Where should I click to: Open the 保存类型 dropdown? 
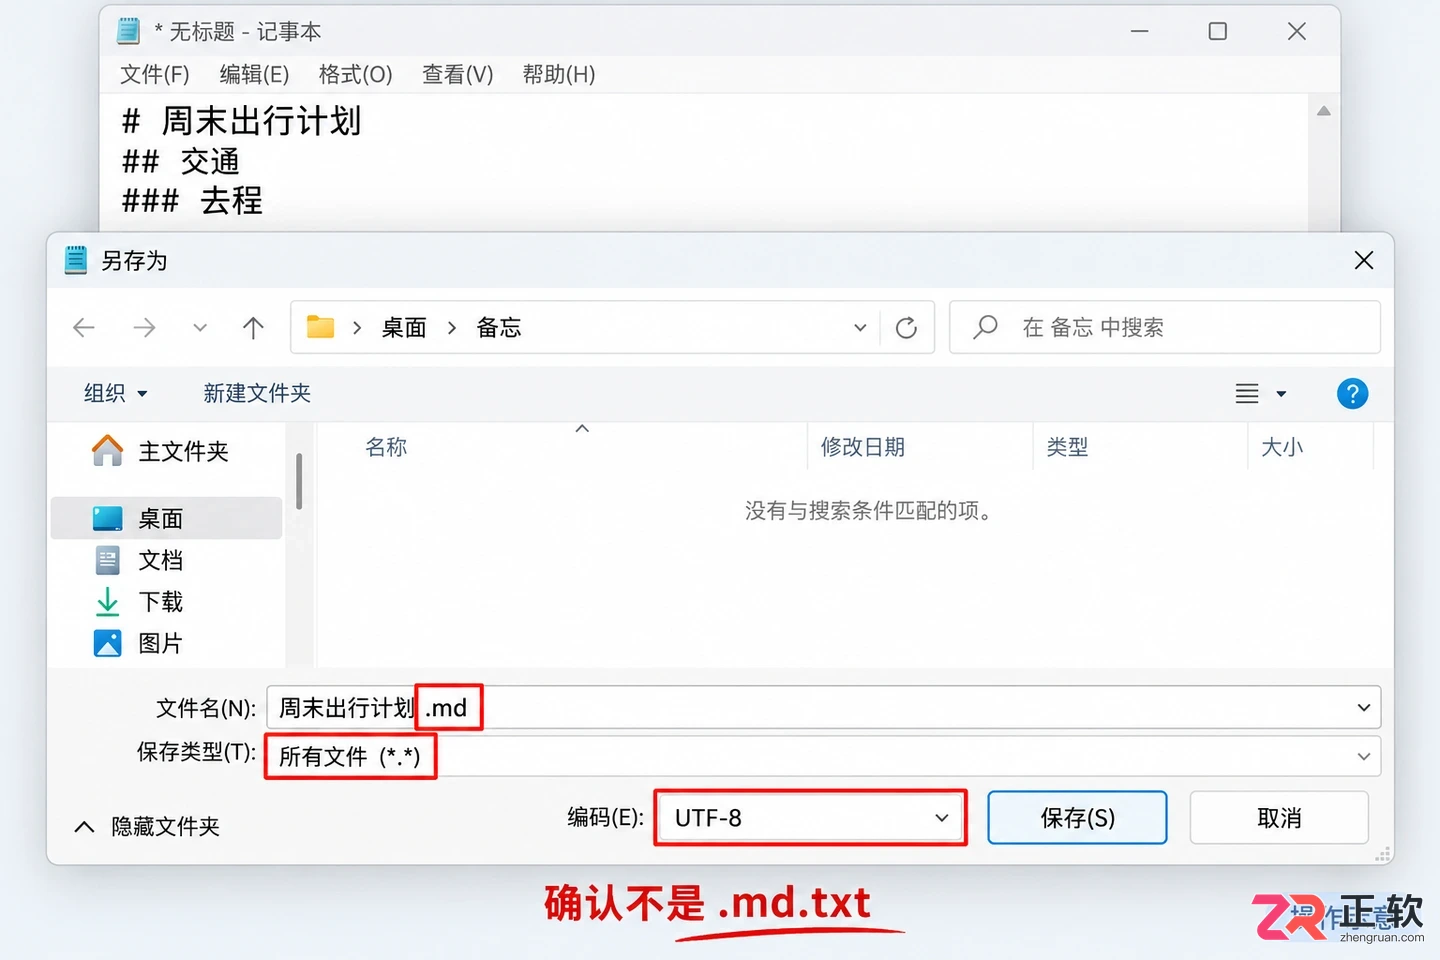[824, 756]
